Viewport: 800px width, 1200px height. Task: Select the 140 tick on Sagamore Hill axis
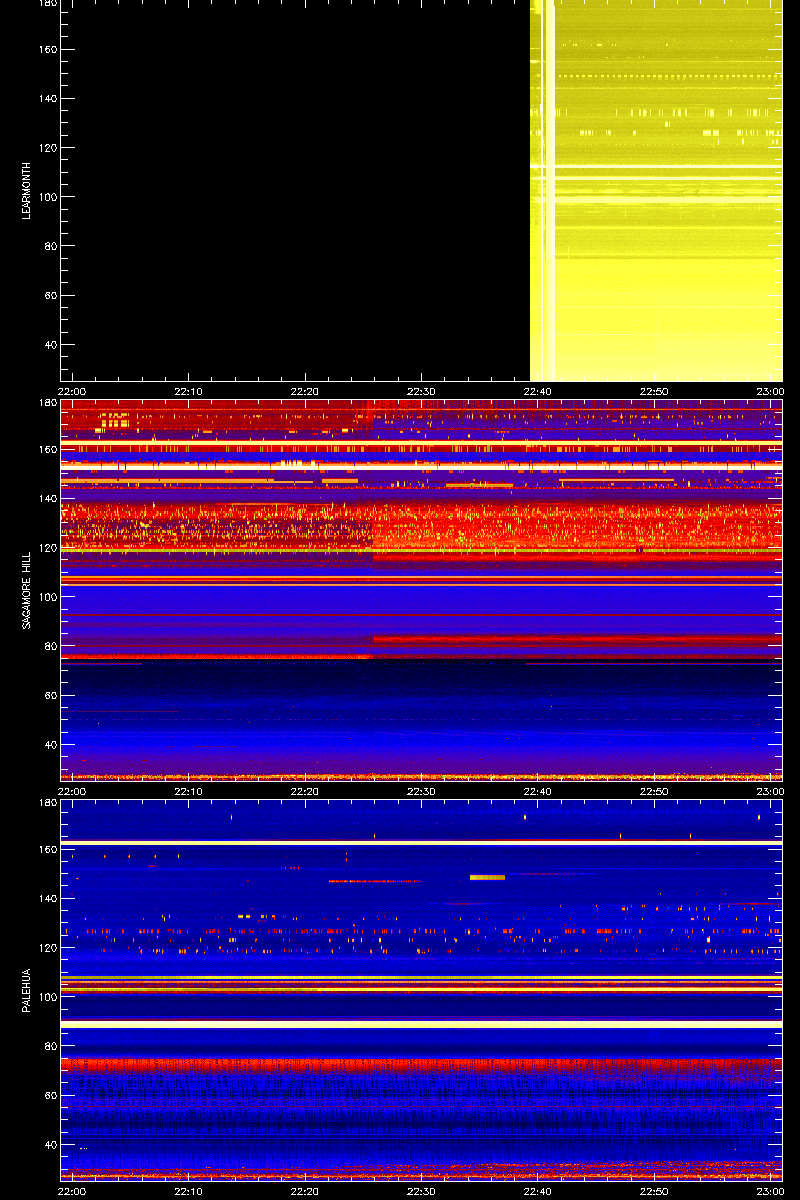click(x=48, y=499)
